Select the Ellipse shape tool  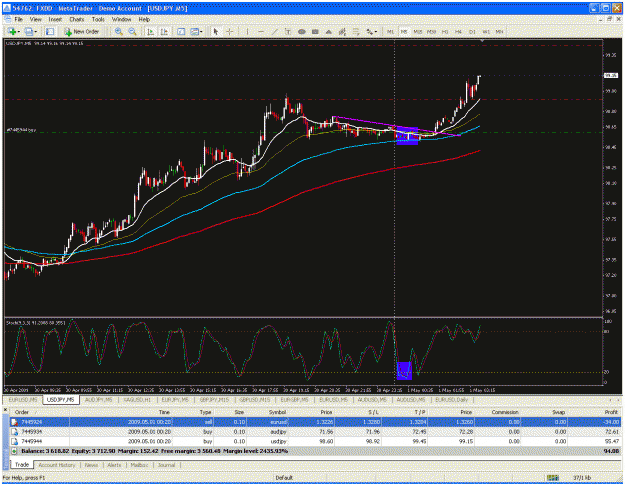point(302,31)
